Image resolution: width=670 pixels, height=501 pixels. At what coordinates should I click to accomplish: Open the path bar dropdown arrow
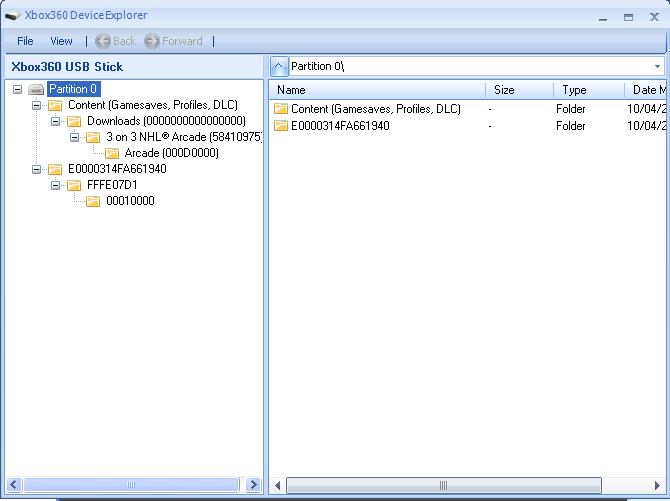click(657, 66)
